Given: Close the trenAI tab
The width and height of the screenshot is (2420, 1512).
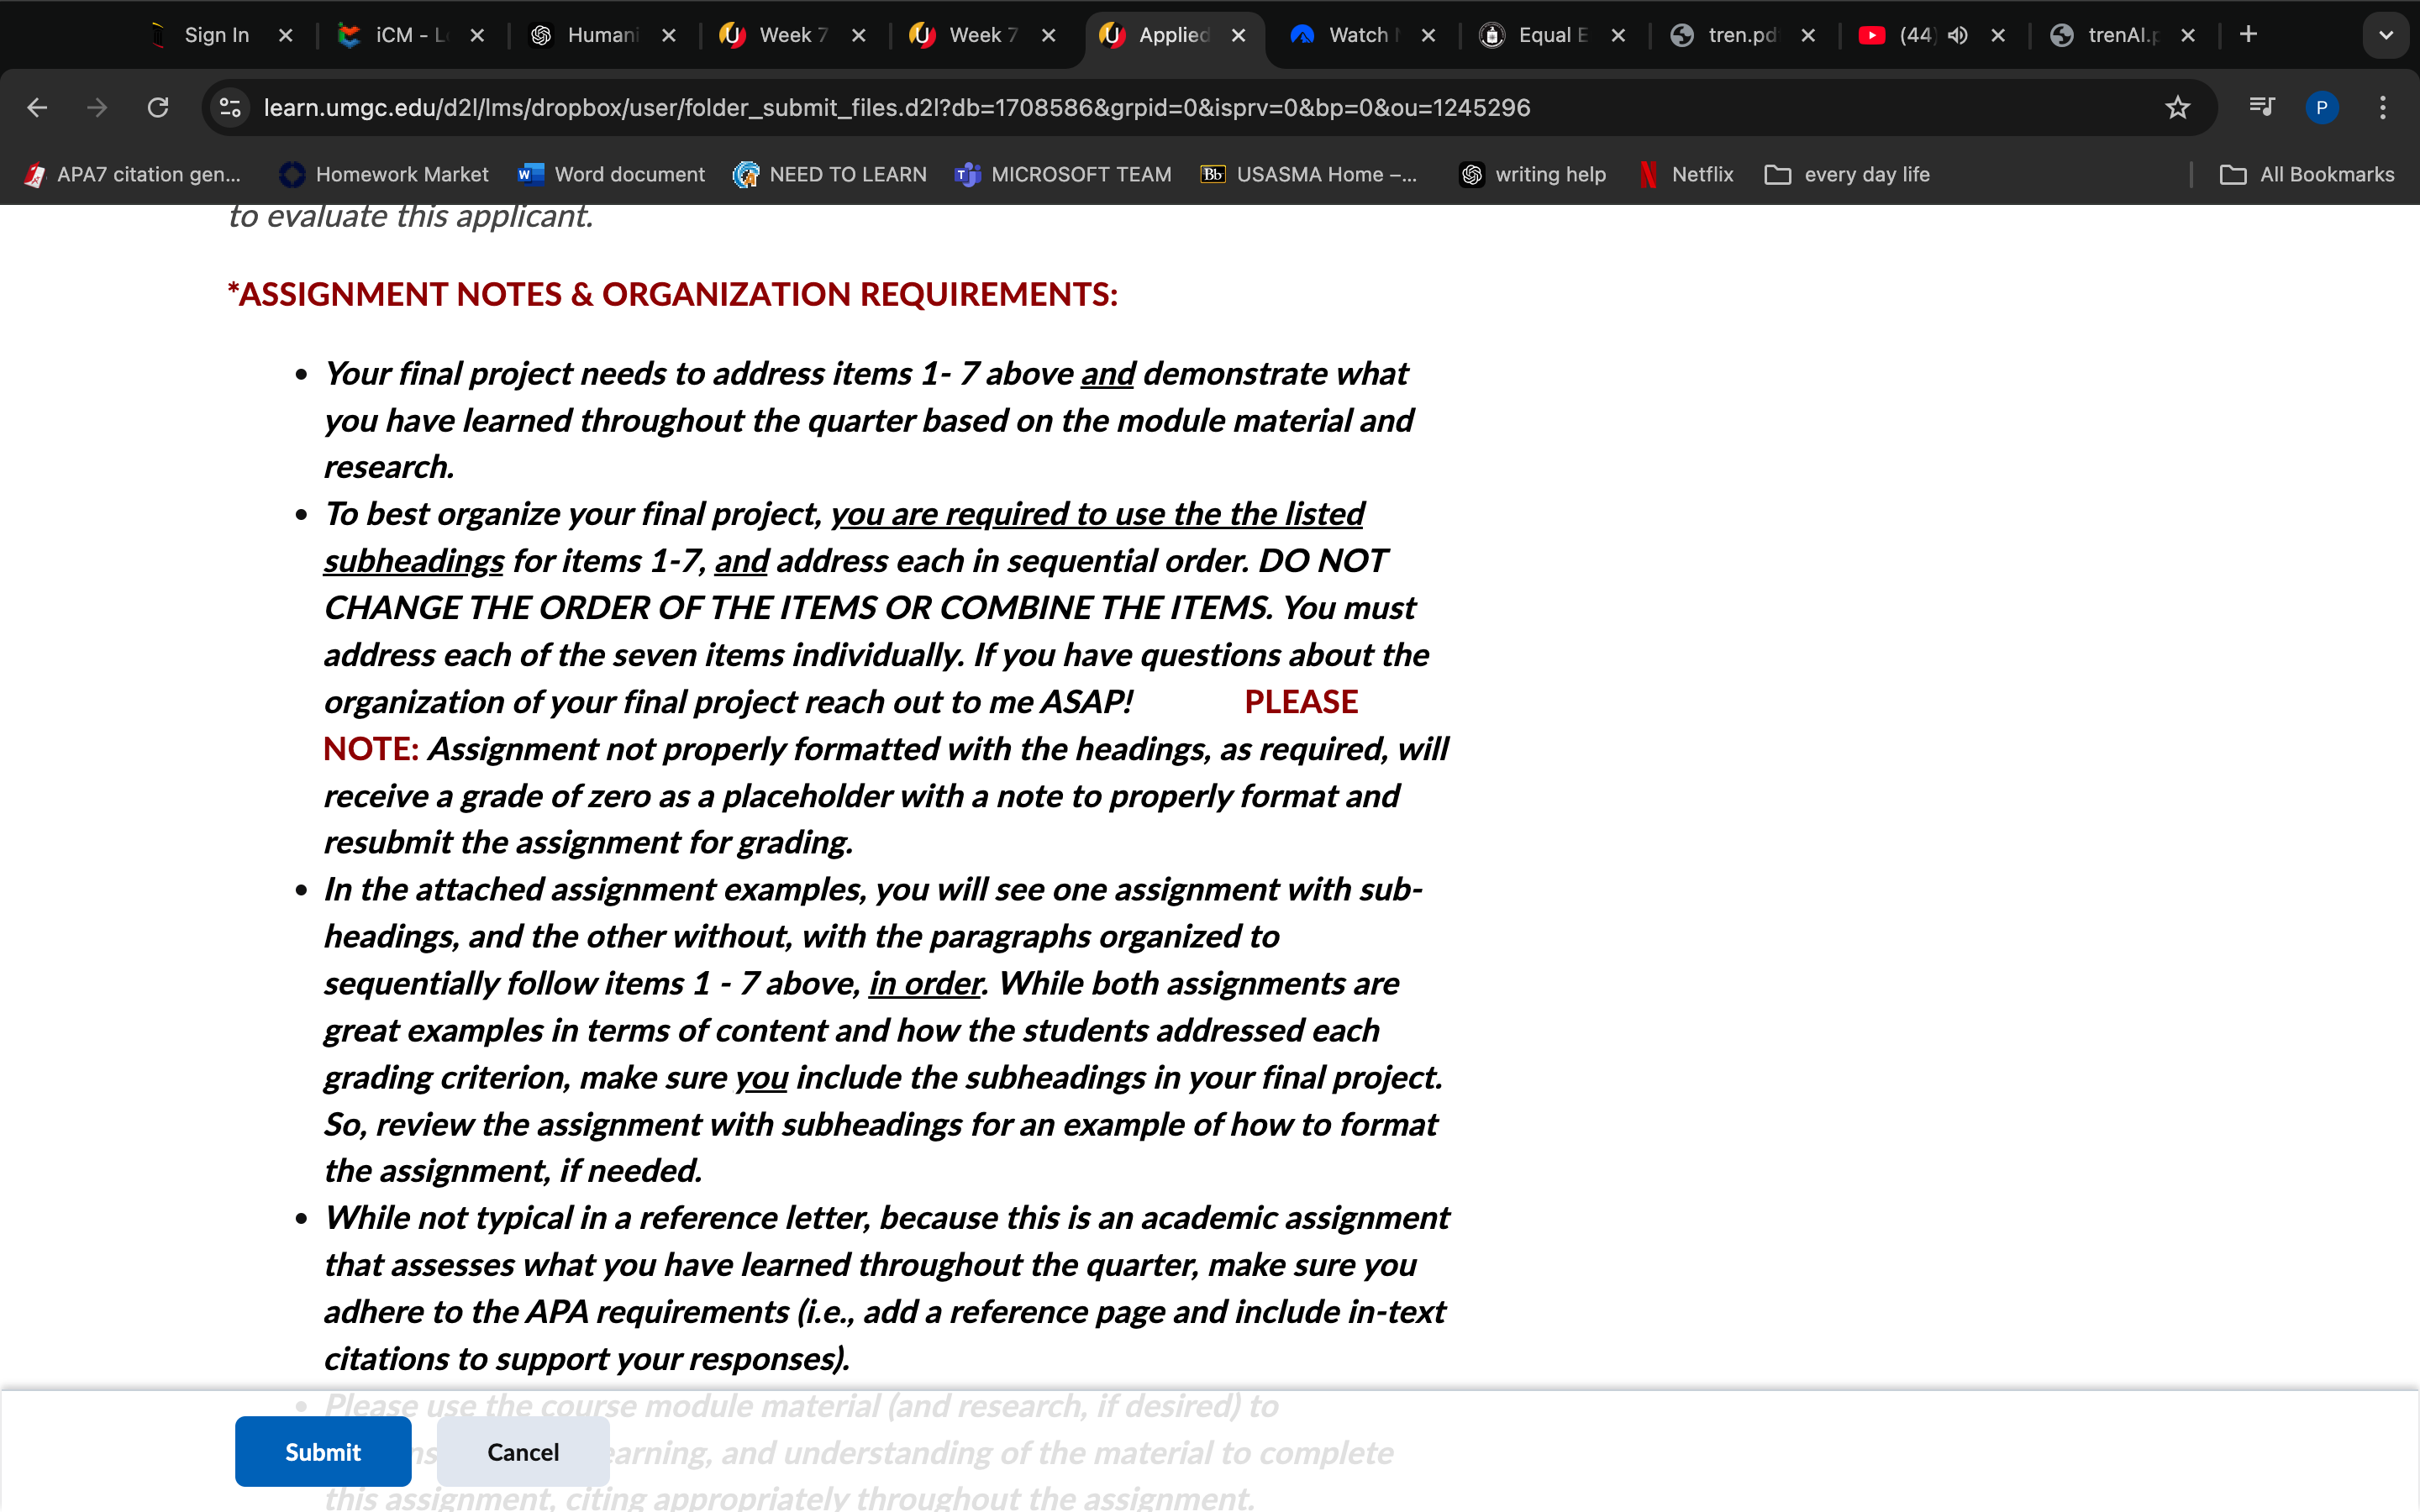Looking at the screenshot, I should tap(2188, 35).
